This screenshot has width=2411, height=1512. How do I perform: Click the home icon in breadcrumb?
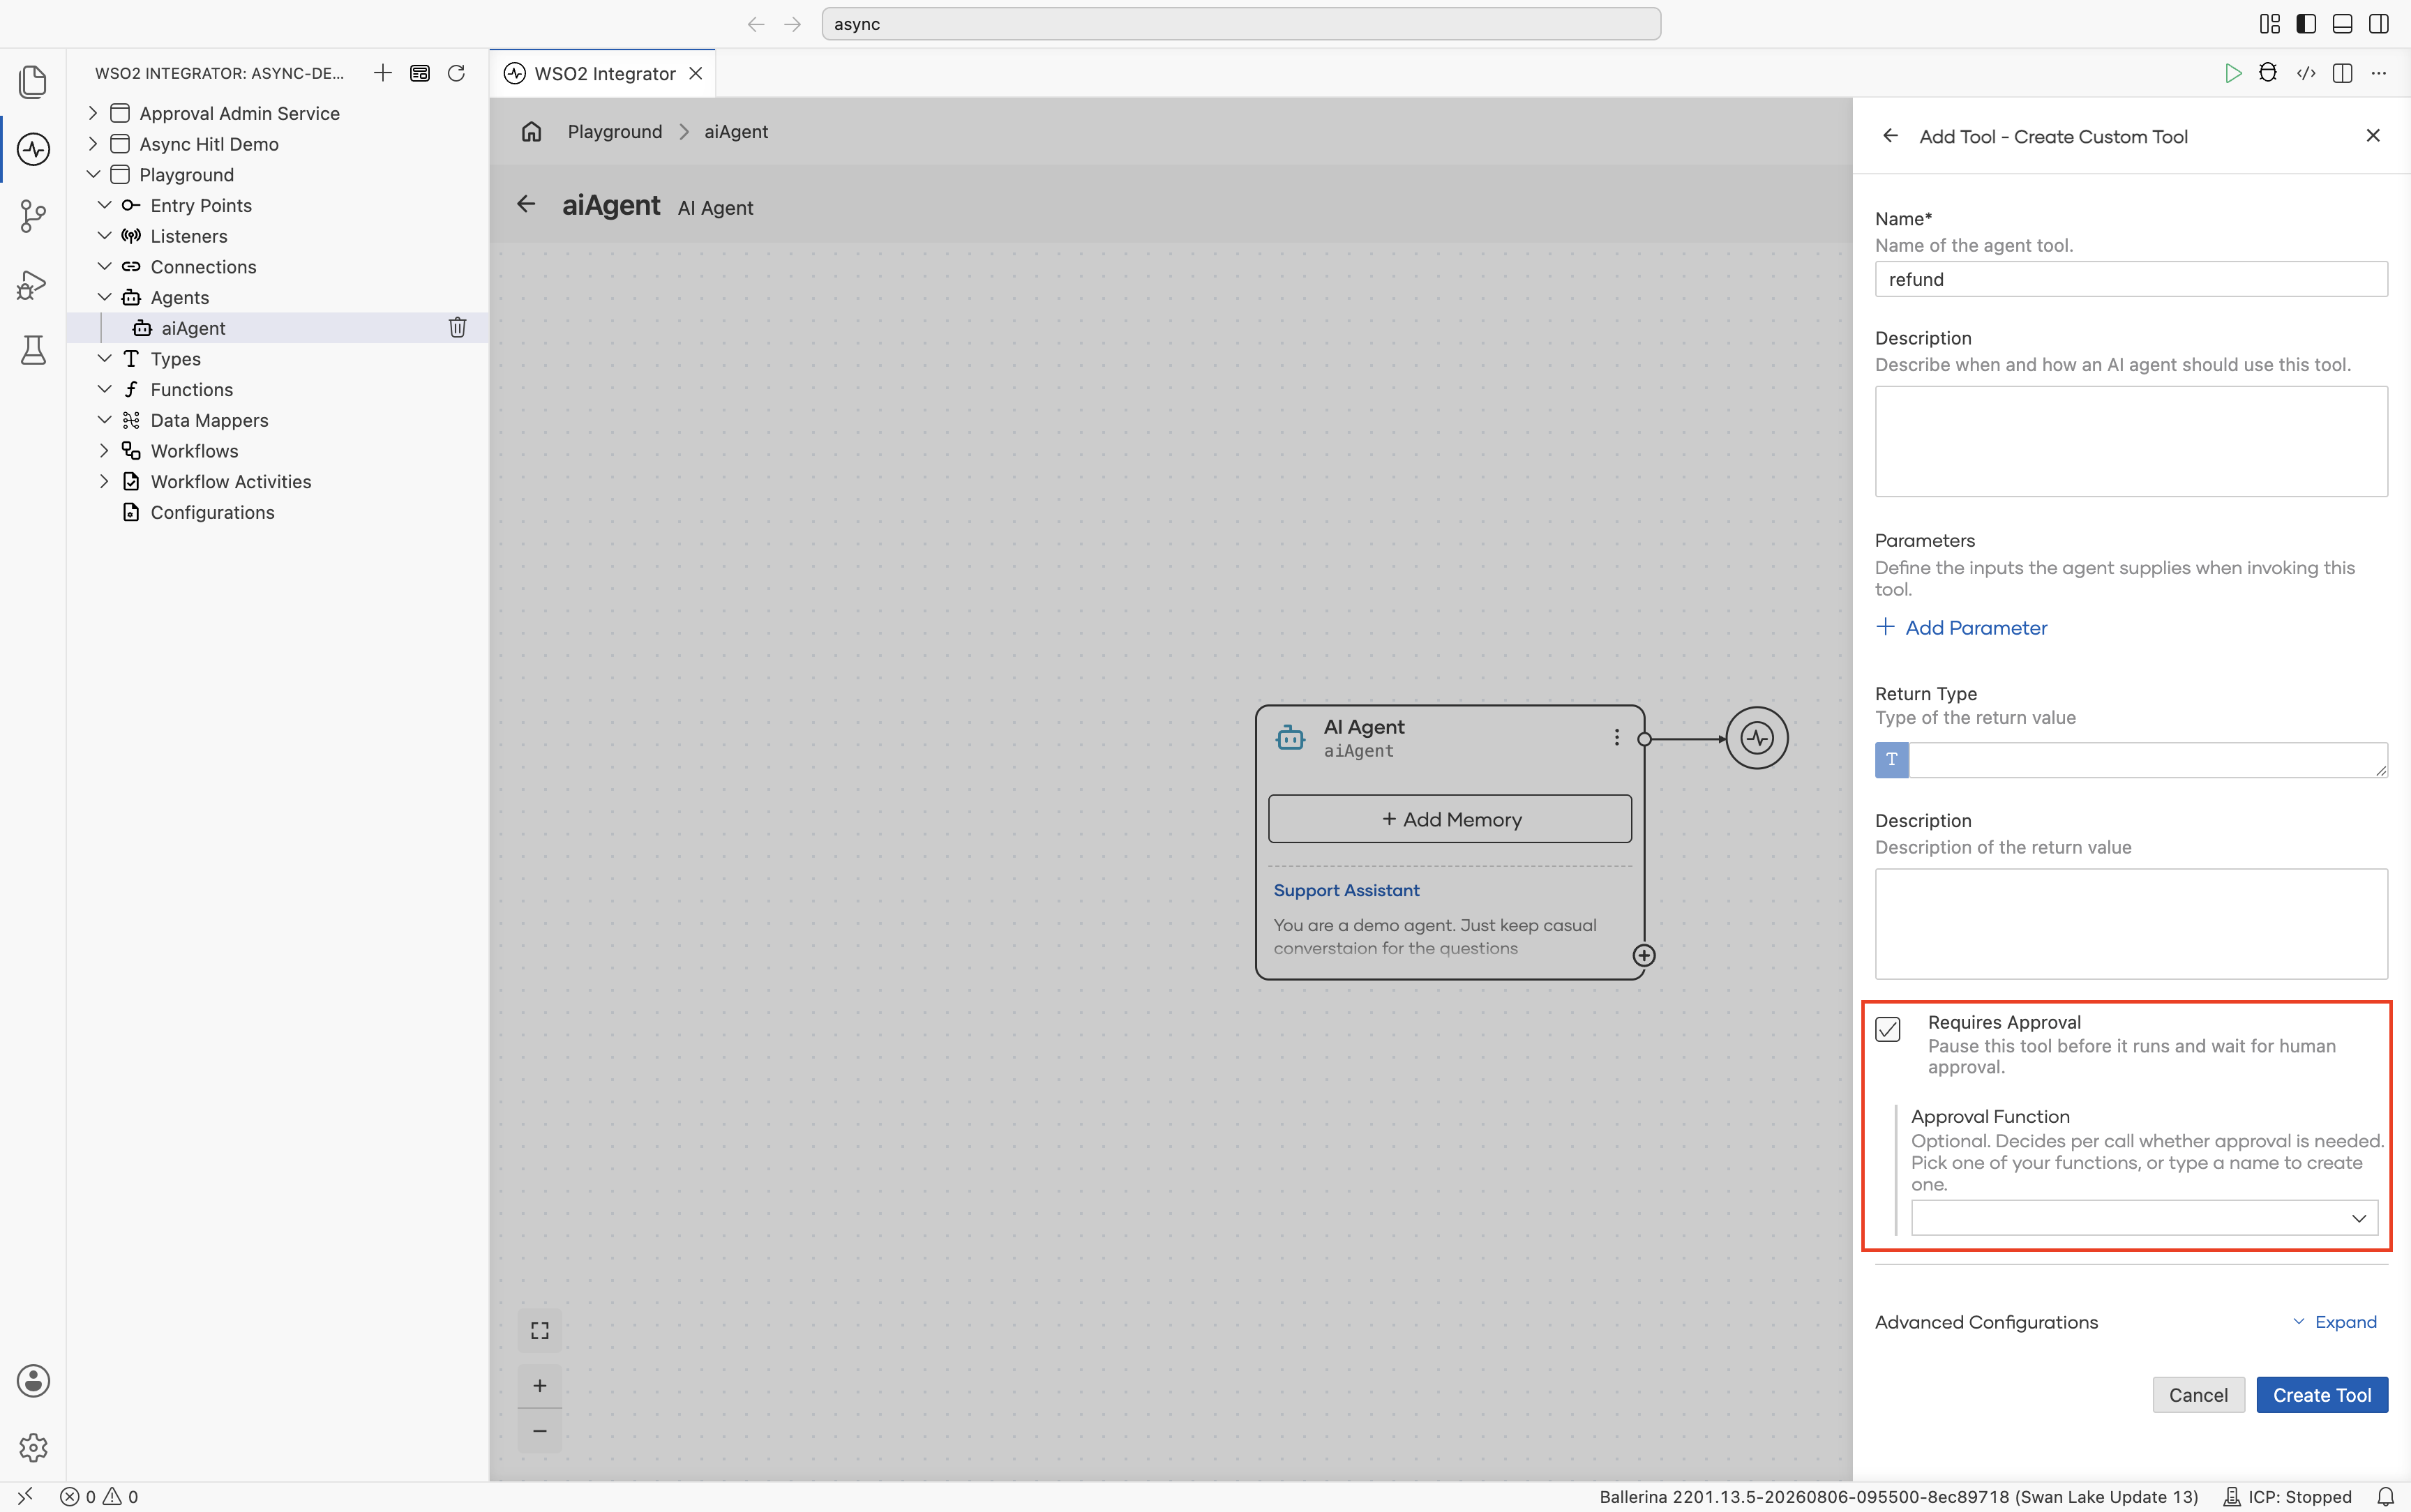coord(531,131)
